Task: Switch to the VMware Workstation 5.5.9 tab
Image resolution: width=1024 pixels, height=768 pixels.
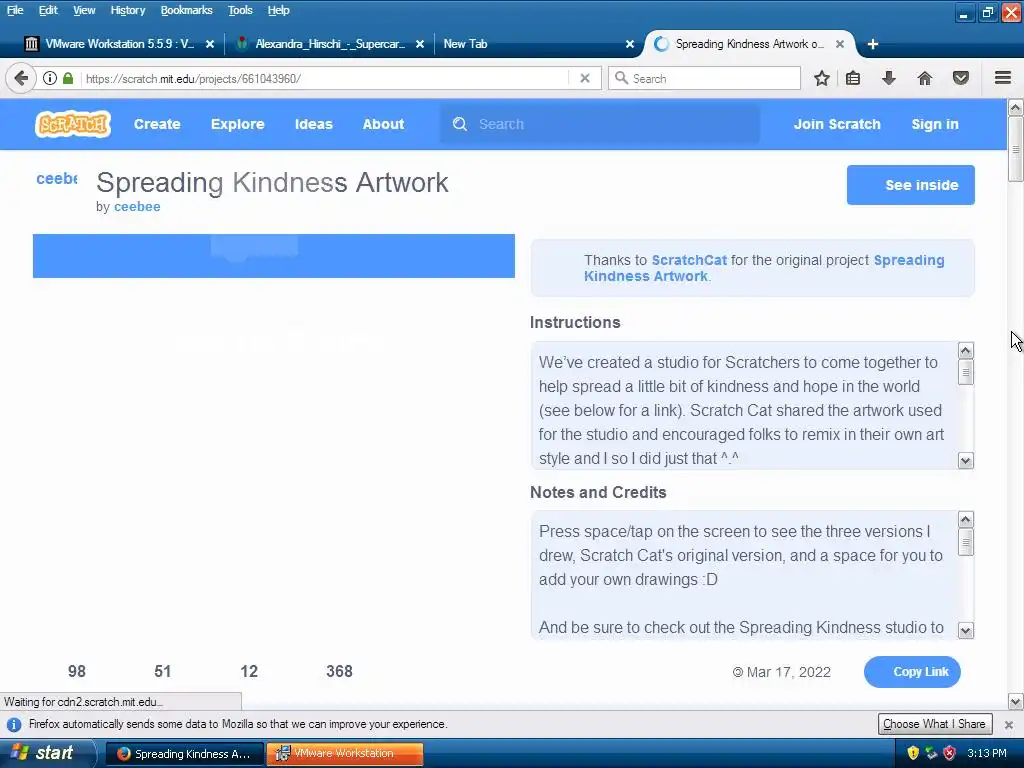Action: coord(118,44)
